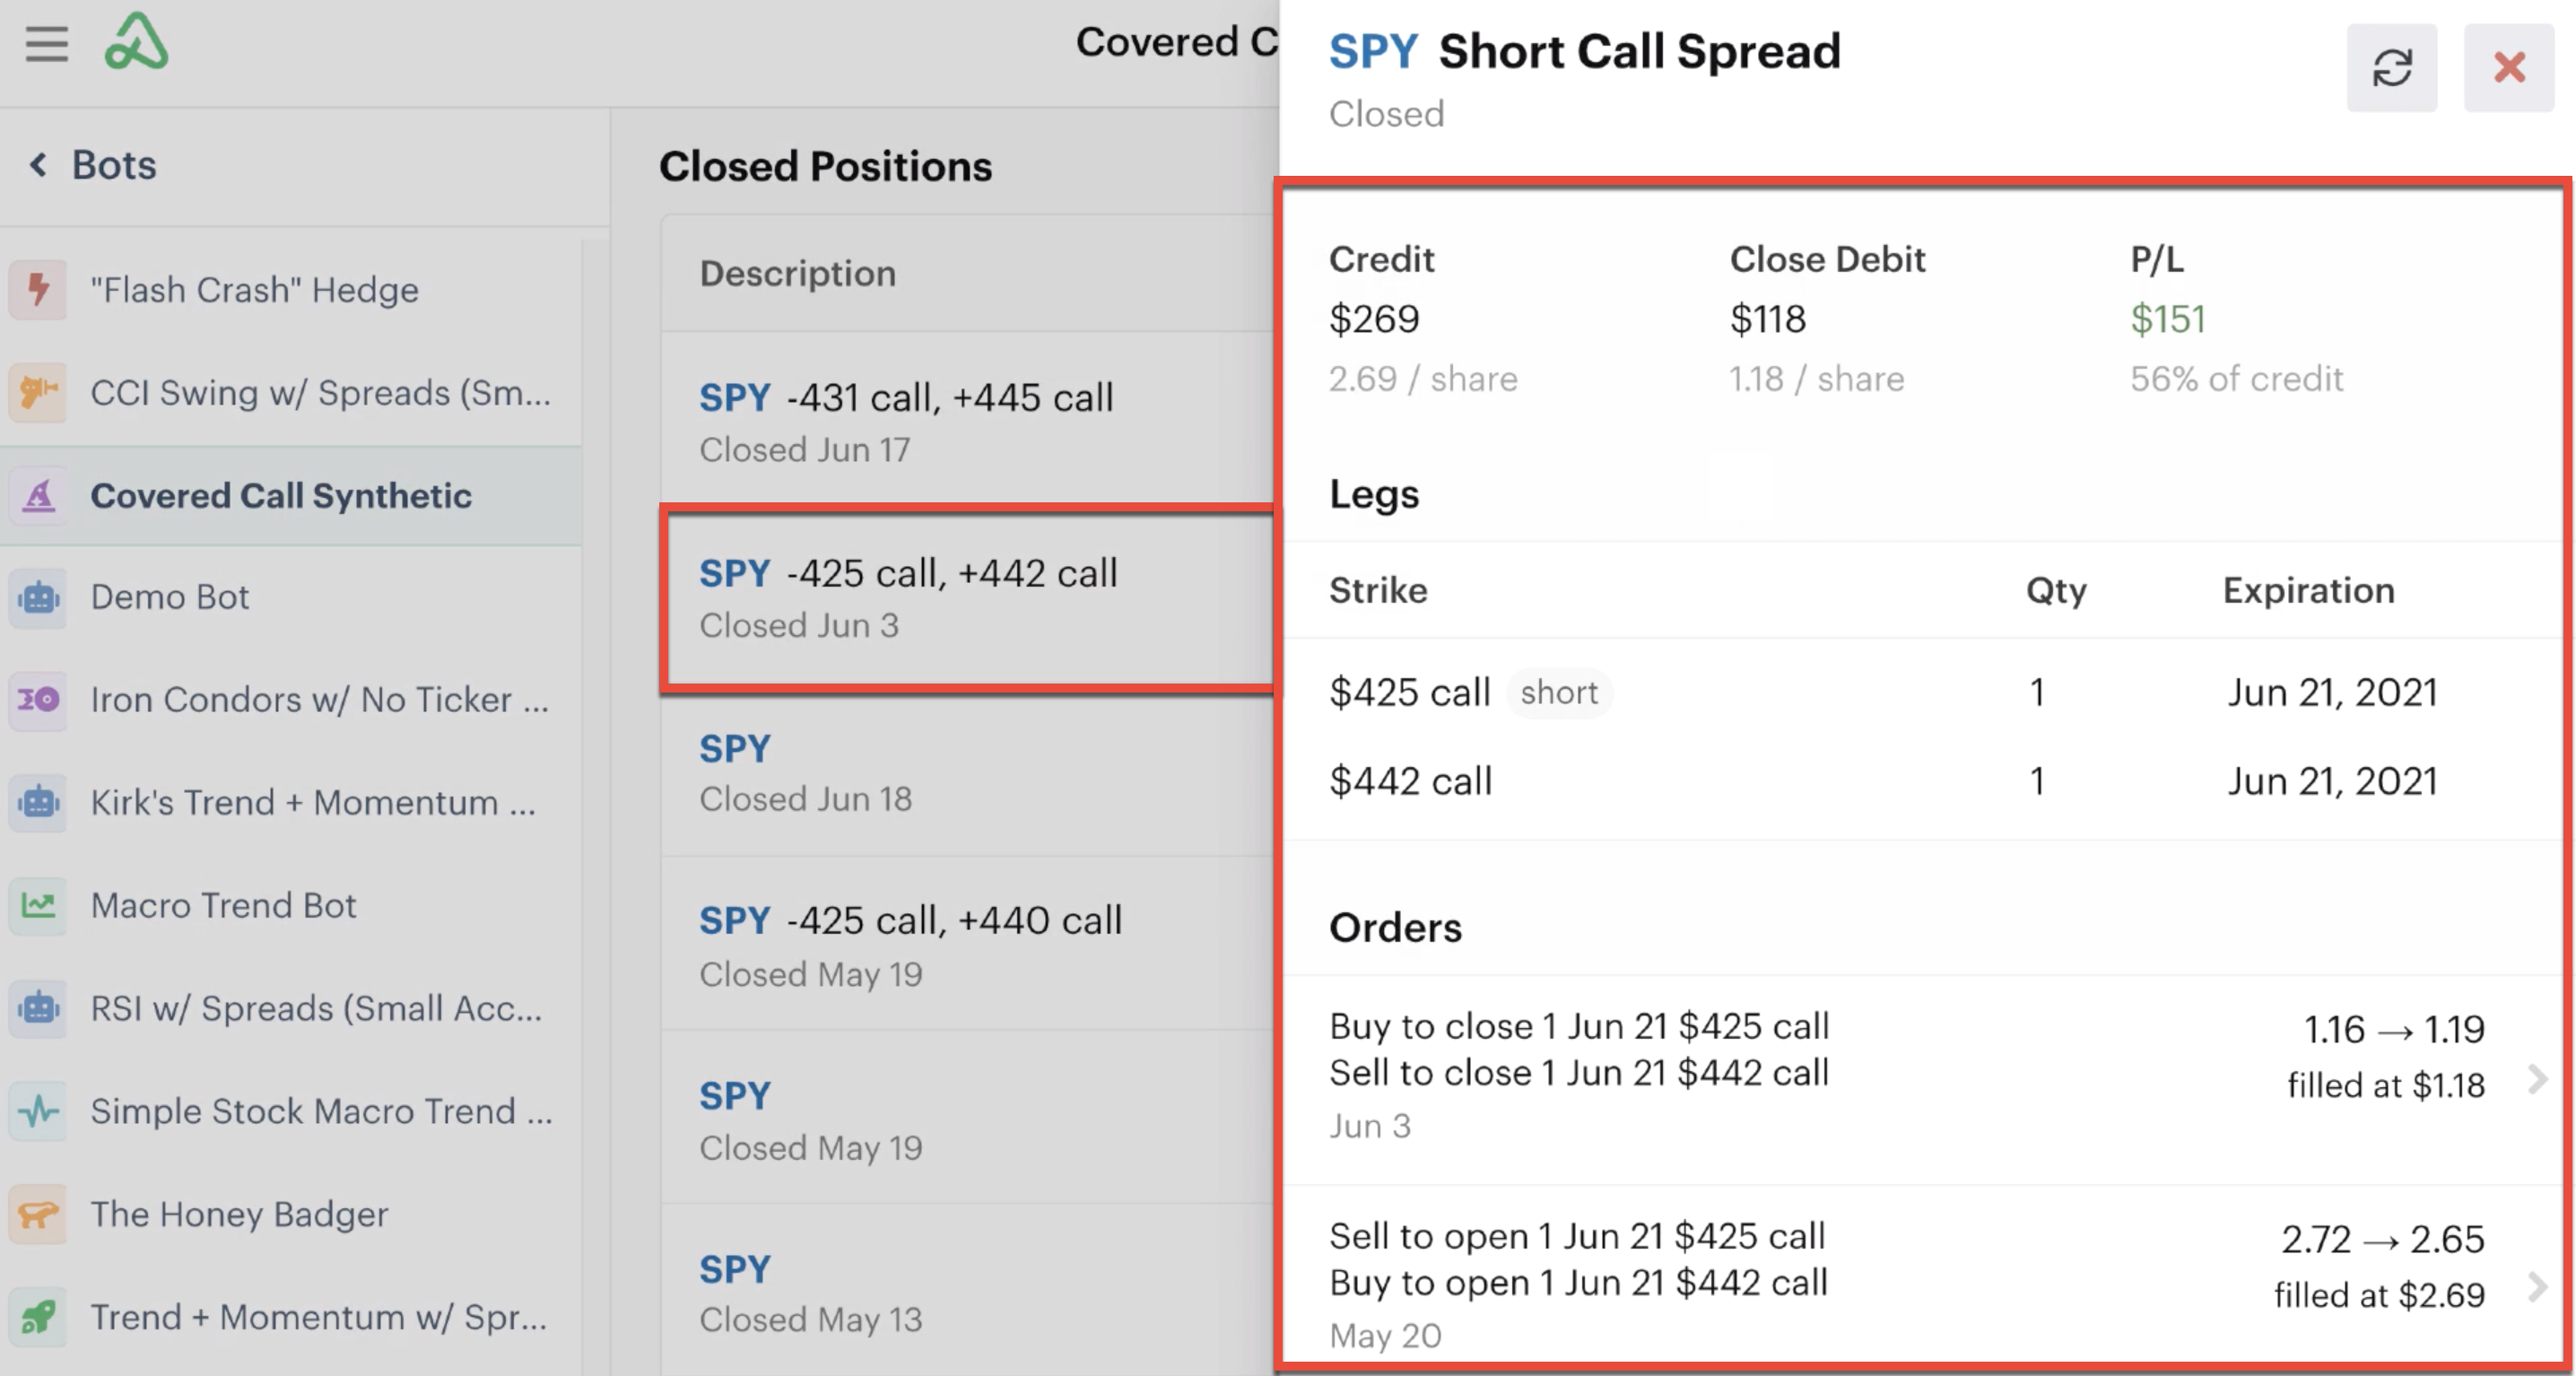Select the SPY position closed Jun 18
Viewport: 2576px width, 1376px height.
pos(966,772)
